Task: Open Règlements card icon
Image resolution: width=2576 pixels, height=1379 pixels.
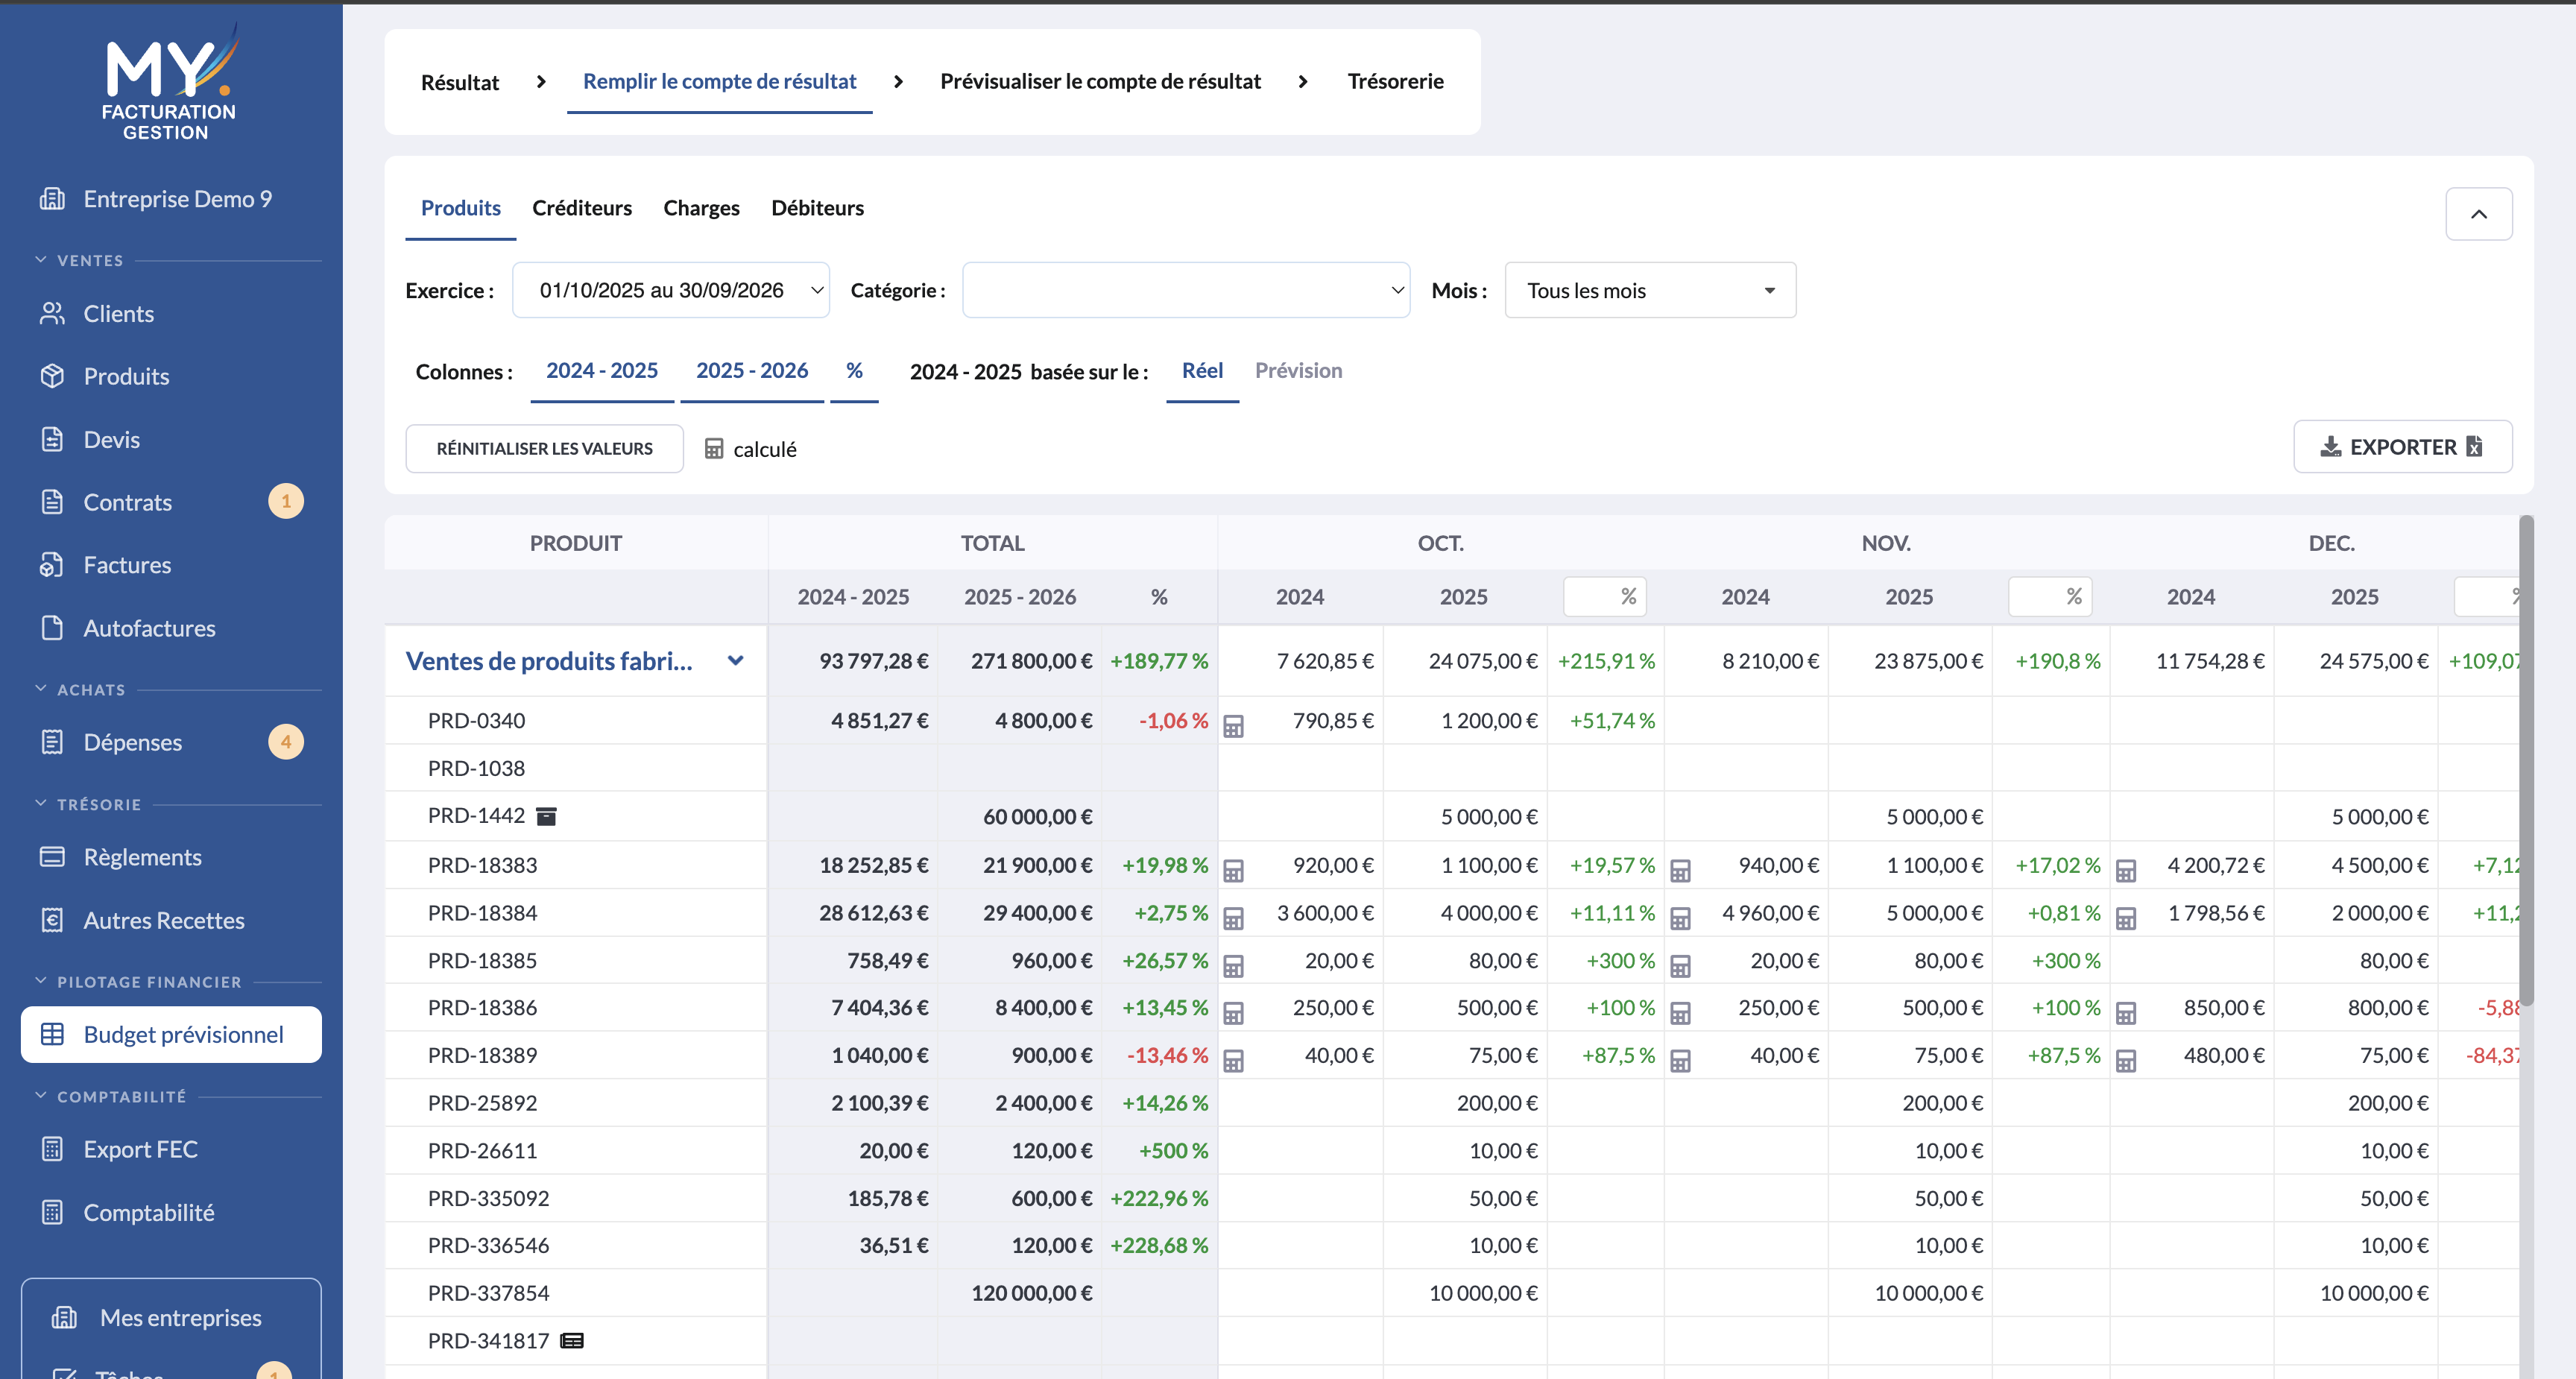Action: tap(52, 857)
